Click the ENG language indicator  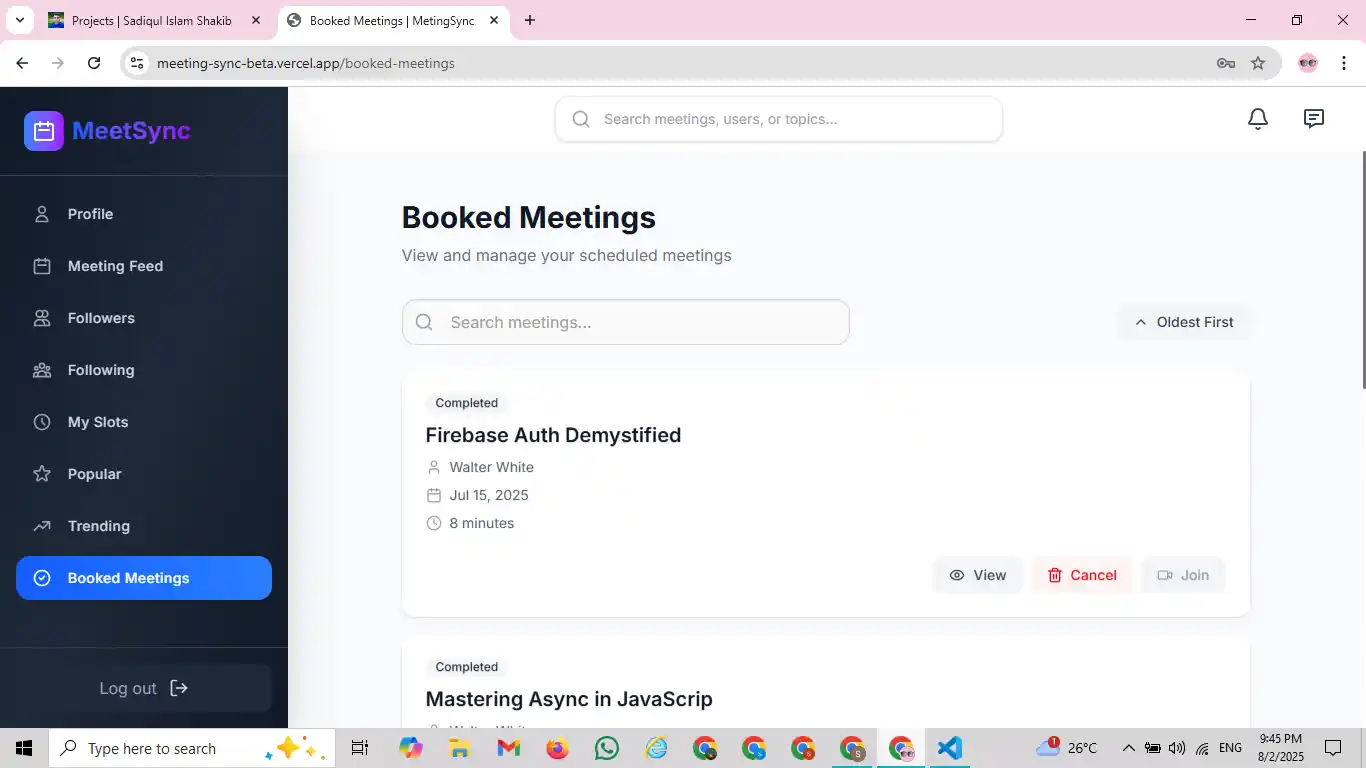pos(1230,748)
